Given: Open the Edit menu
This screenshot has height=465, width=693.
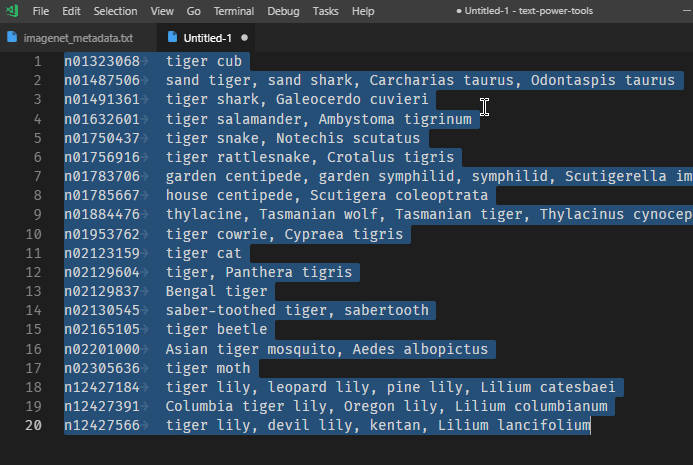Looking at the screenshot, I should pyautogui.click(x=71, y=11).
